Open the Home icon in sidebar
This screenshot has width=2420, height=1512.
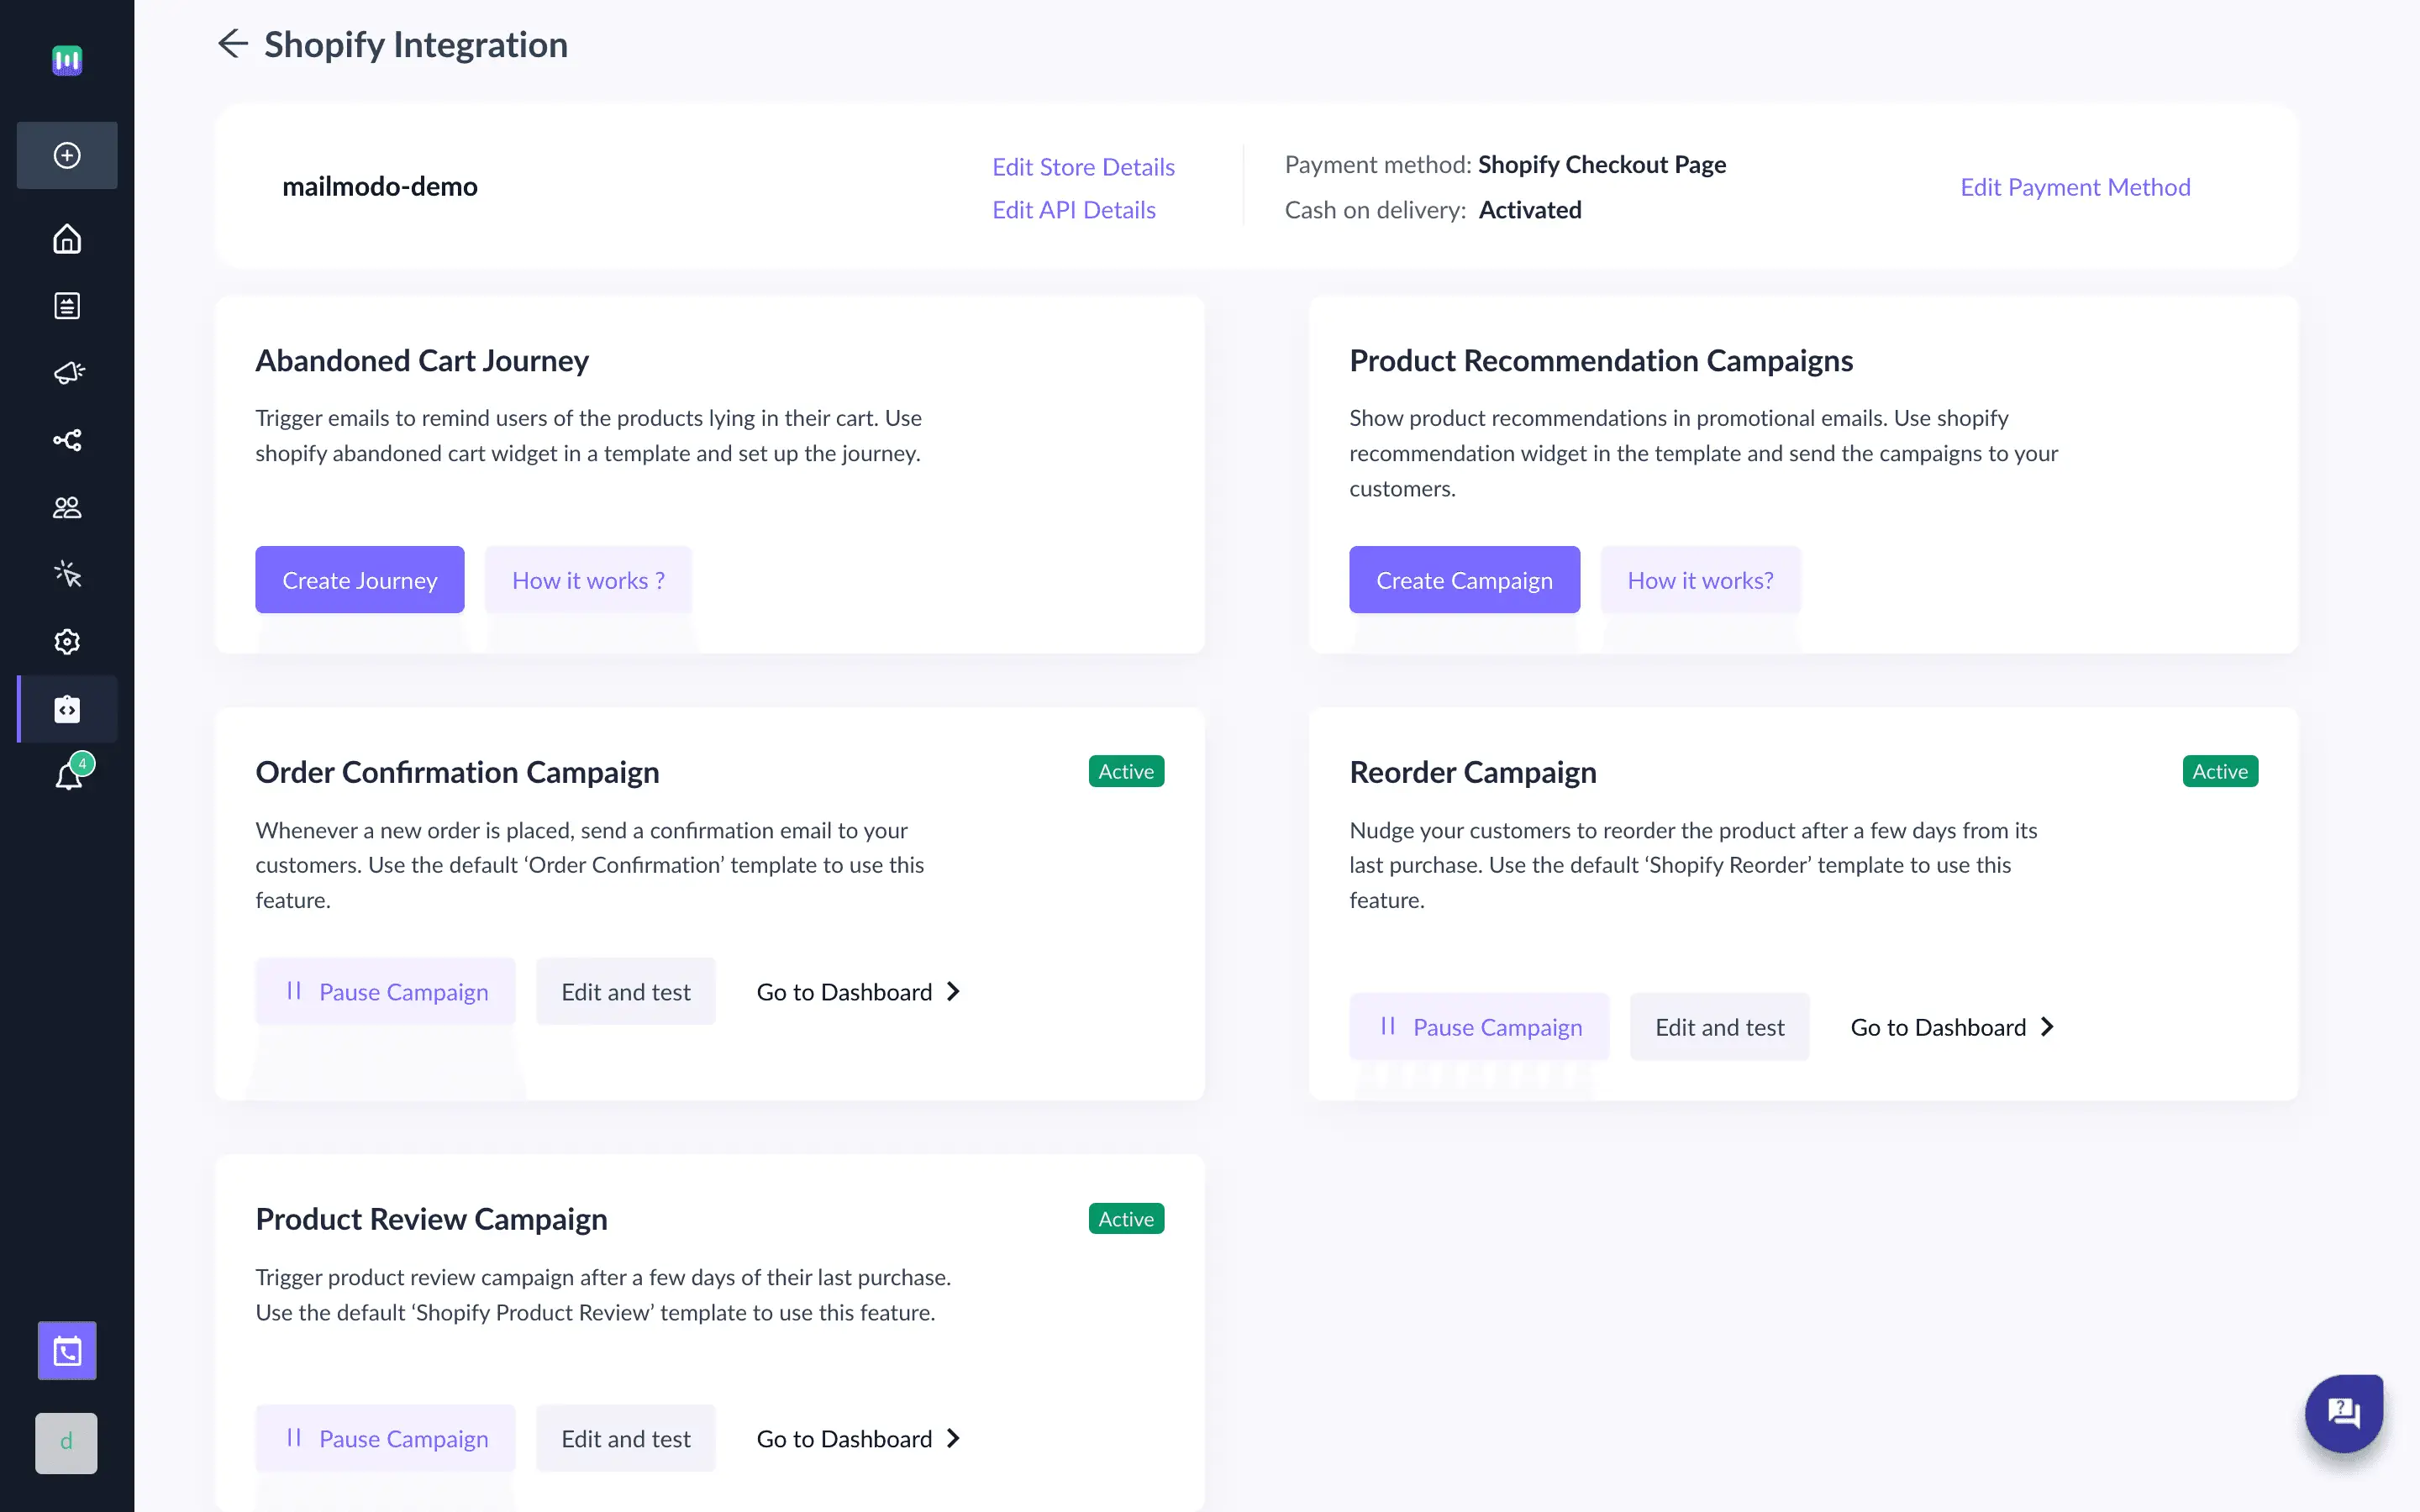pyautogui.click(x=66, y=239)
